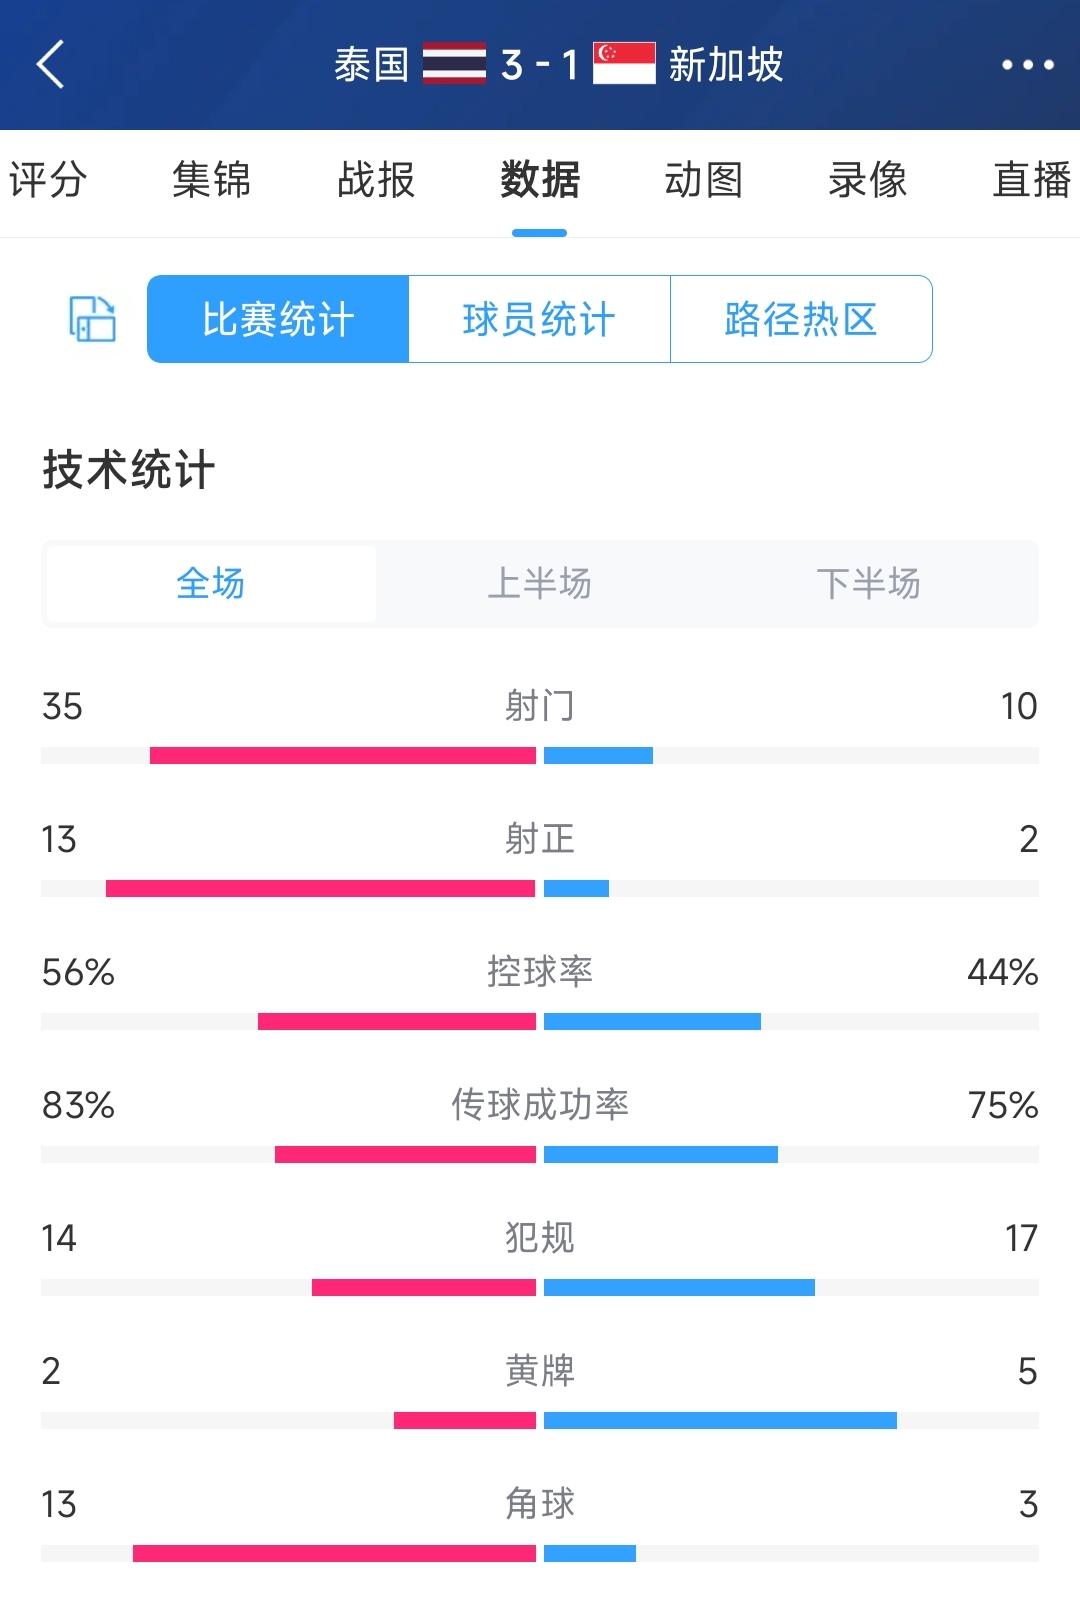Switch to the 评分 tab

(x=47, y=181)
